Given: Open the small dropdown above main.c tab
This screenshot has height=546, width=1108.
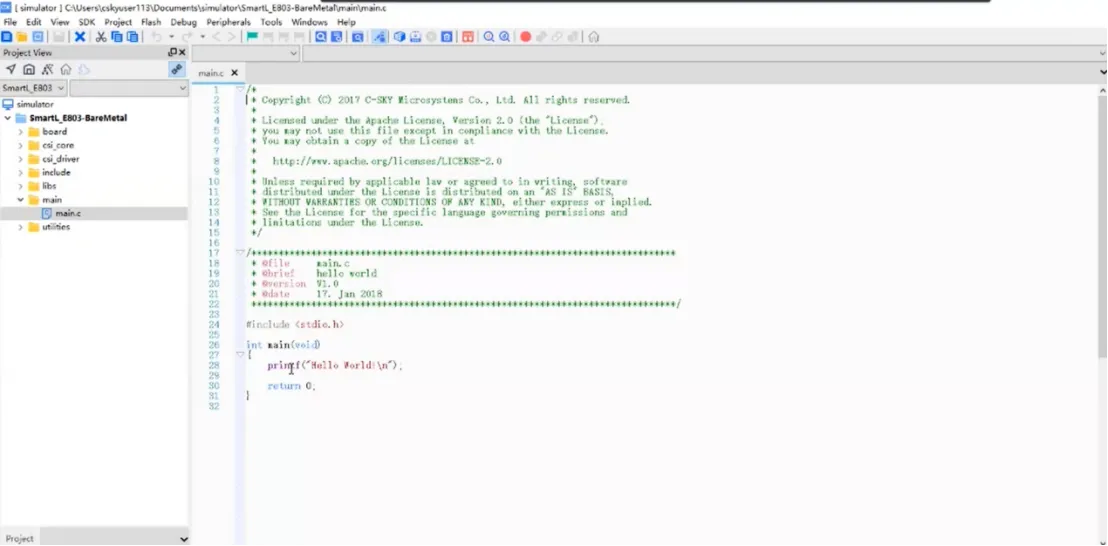Looking at the screenshot, I should click(246, 54).
